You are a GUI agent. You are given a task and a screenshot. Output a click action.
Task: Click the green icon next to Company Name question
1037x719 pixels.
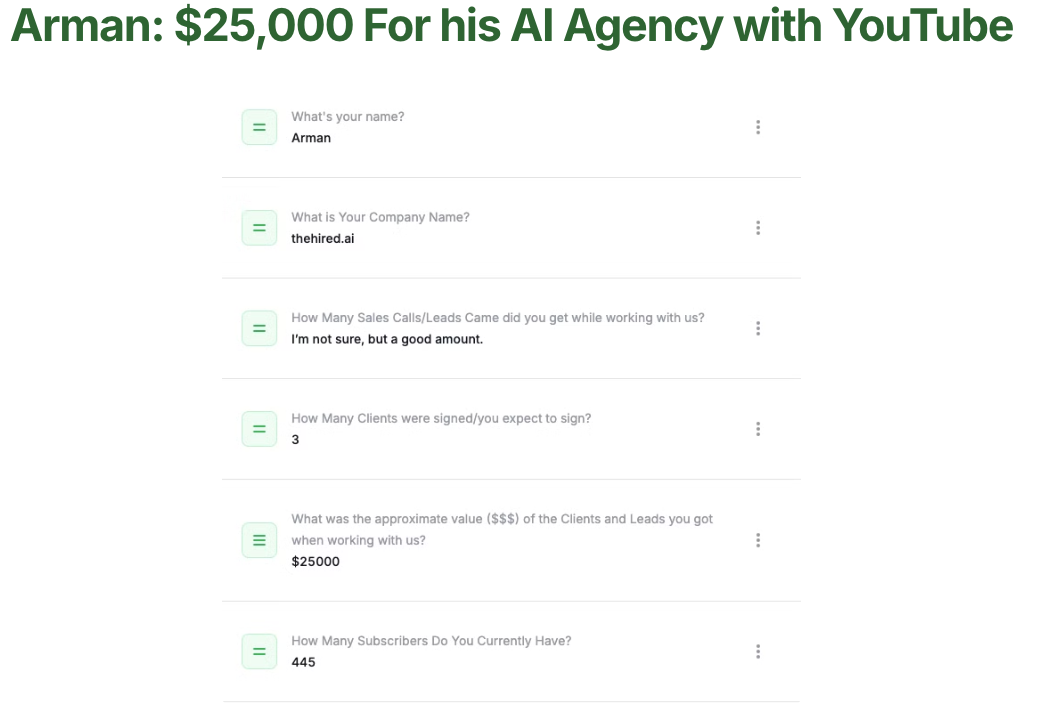(x=259, y=228)
